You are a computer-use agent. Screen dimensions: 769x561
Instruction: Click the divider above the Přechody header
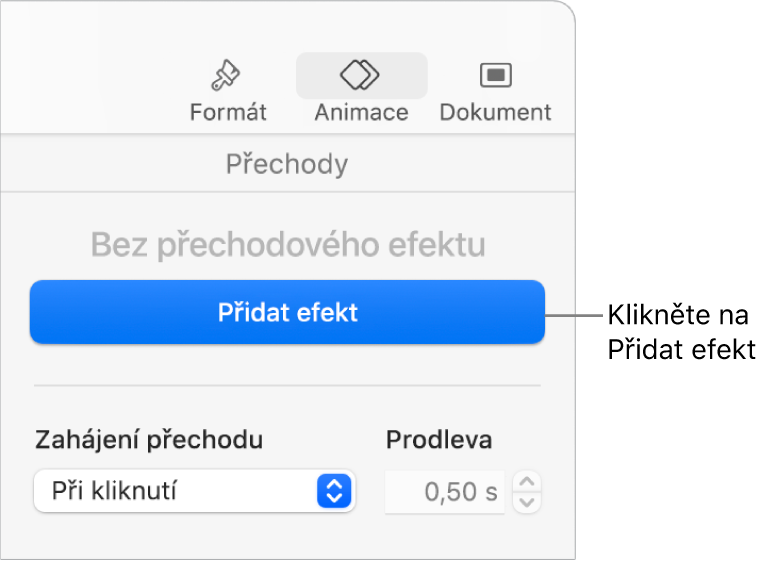coord(287,135)
